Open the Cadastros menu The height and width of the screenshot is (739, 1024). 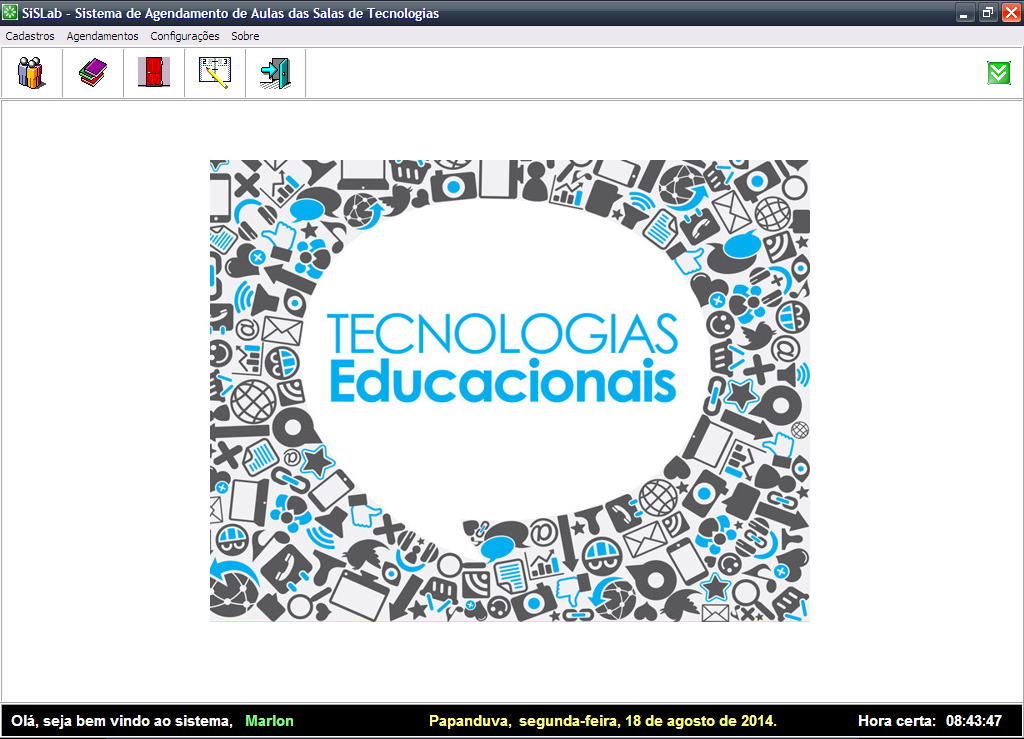[x=30, y=35]
